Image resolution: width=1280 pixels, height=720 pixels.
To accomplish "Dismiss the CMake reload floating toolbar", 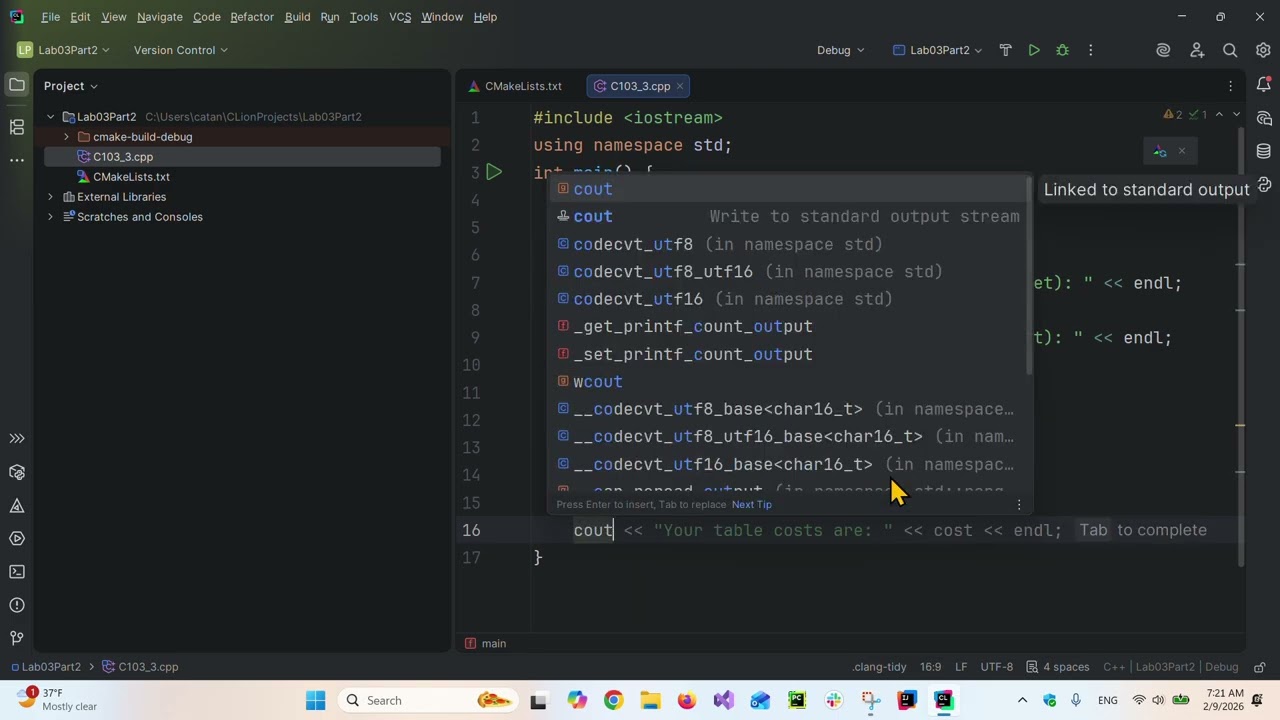I will [1181, 151].
